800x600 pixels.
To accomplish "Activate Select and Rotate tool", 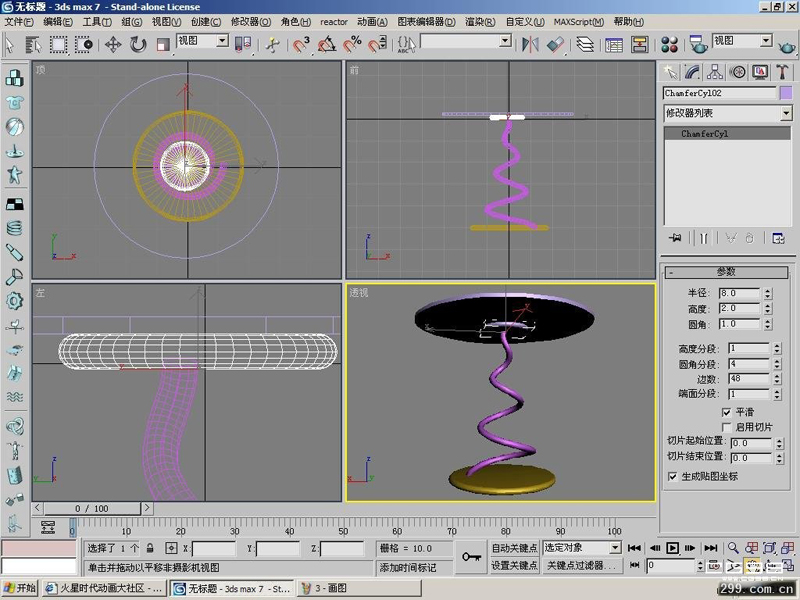I will point(138,44).
